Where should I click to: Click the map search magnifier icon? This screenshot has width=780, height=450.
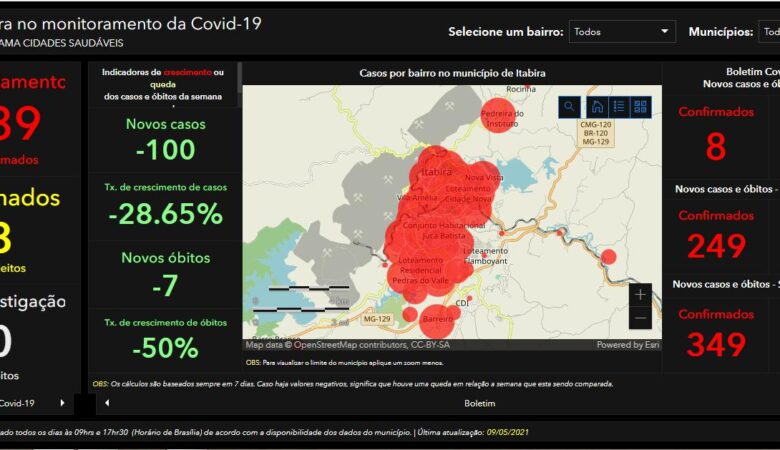pos(569,106)
